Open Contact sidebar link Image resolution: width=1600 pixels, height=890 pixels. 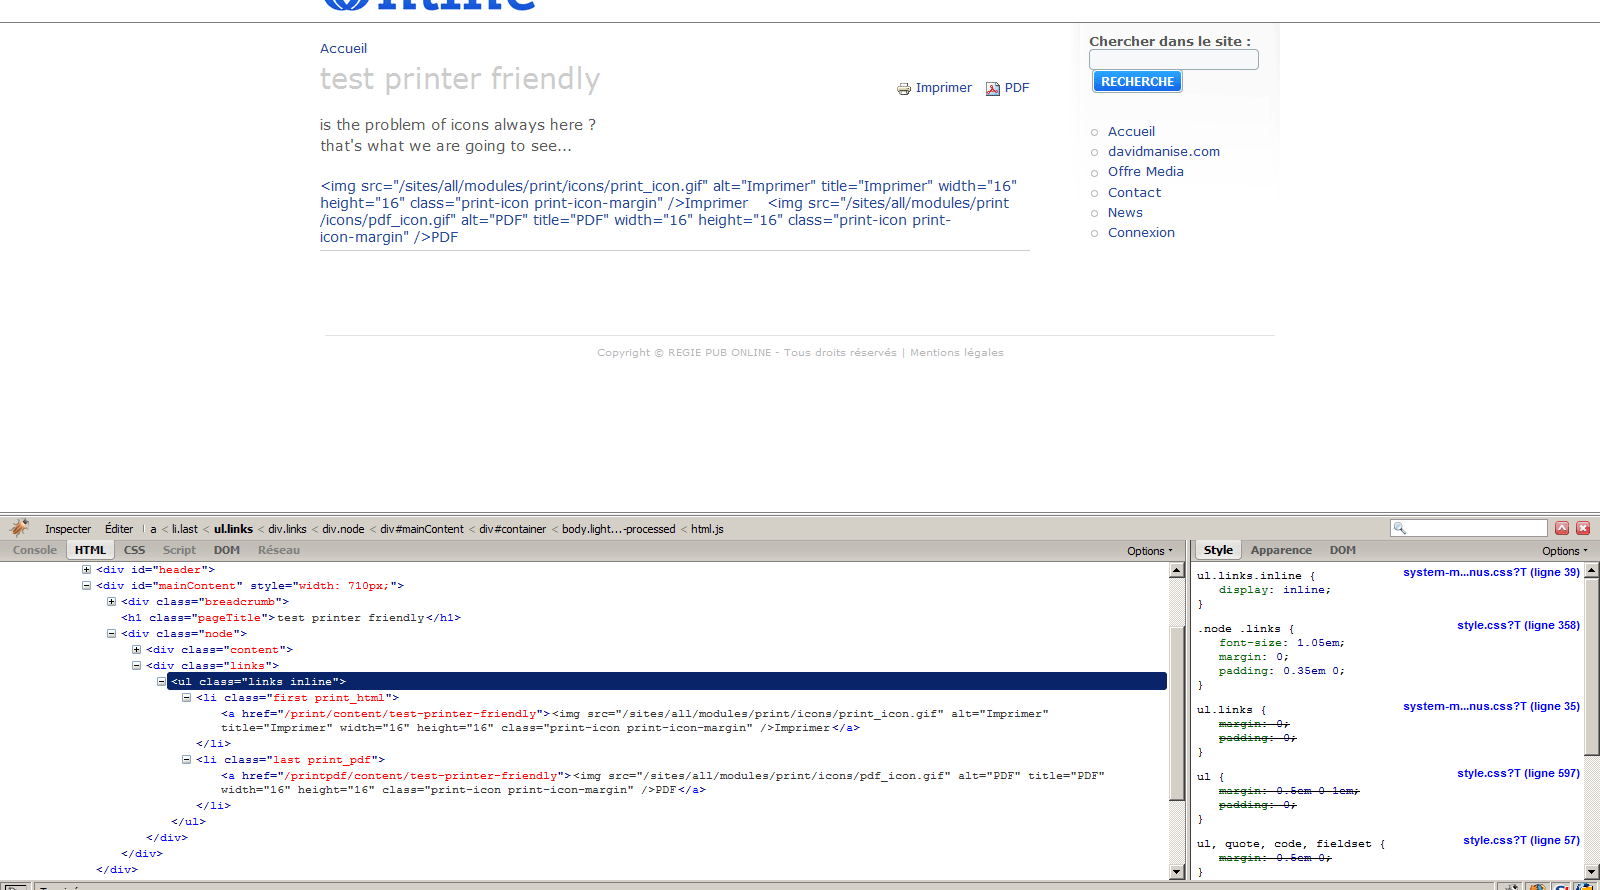click(x=1134, y=193)
